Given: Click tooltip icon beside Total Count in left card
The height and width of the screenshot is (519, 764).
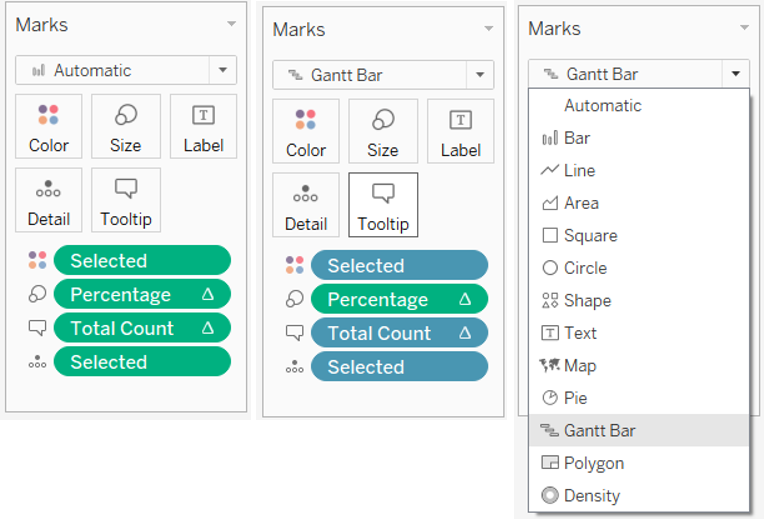Looking at the screenshot, I should pyautogui.click(x=38, y=328).
